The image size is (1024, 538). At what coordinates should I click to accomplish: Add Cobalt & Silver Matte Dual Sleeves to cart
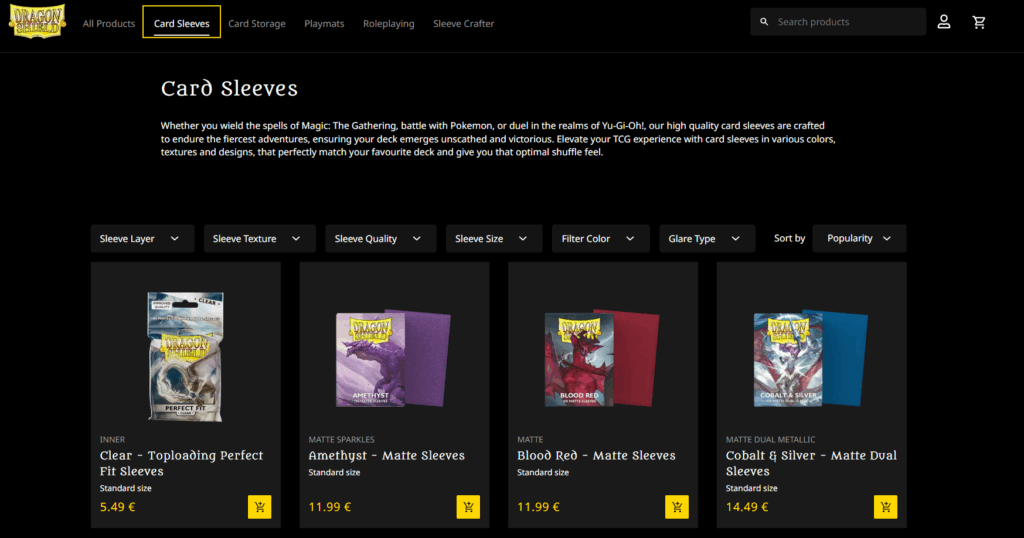(886, 507)
